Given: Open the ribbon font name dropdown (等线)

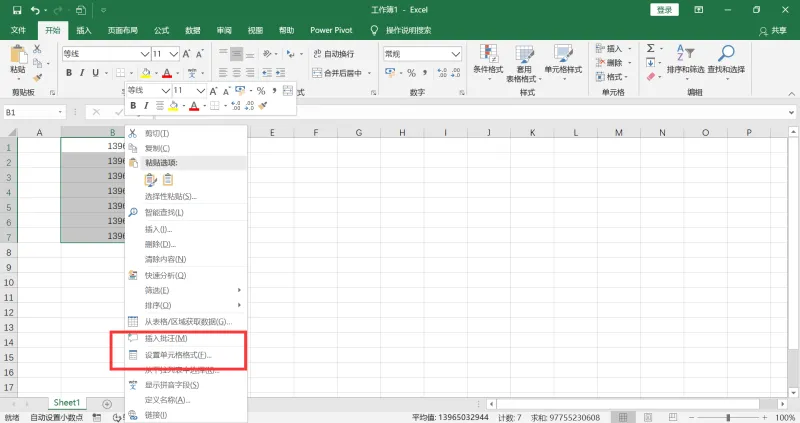Looking at the screenshot, I should pyautogui.click(x=145, y=54).
